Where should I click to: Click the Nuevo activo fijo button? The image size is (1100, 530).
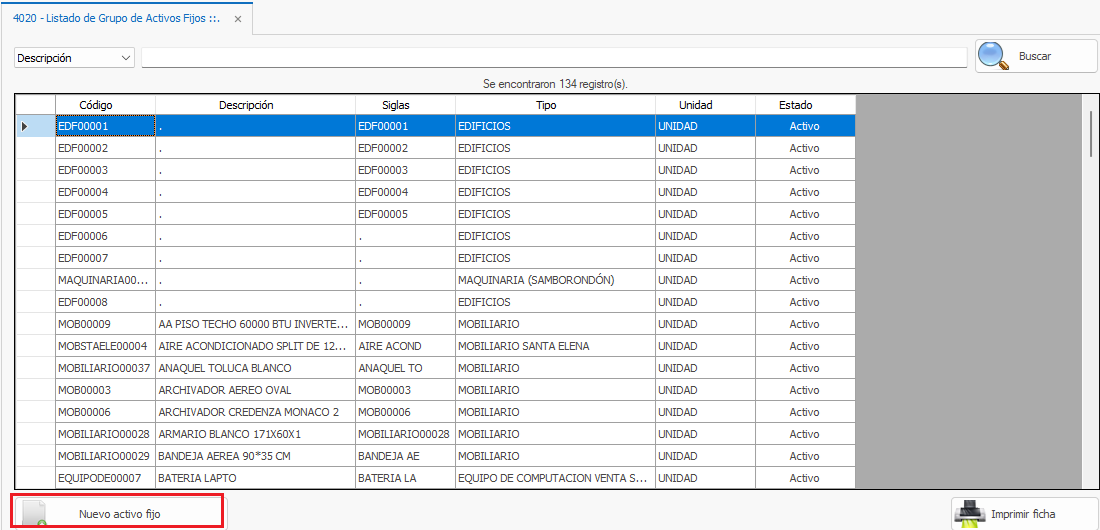tap(119, 513)
